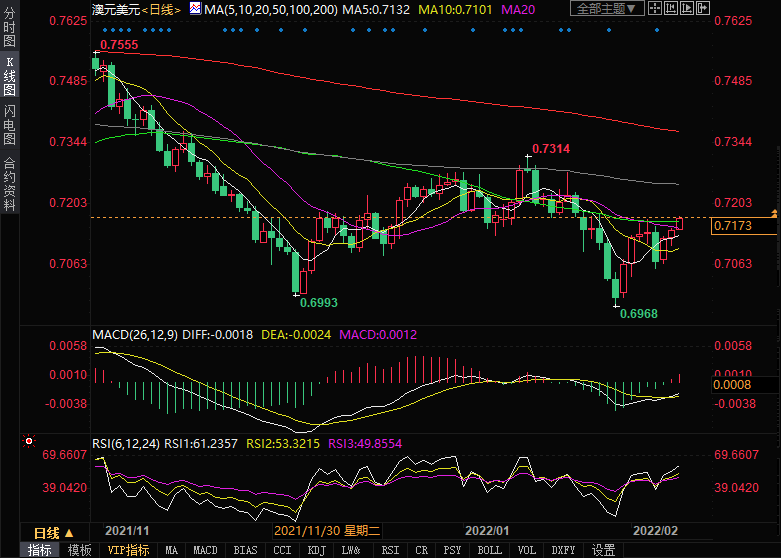Select the 指标 tab at bottom
This screenshot has width=781, height=558.
tap(40, 550)
